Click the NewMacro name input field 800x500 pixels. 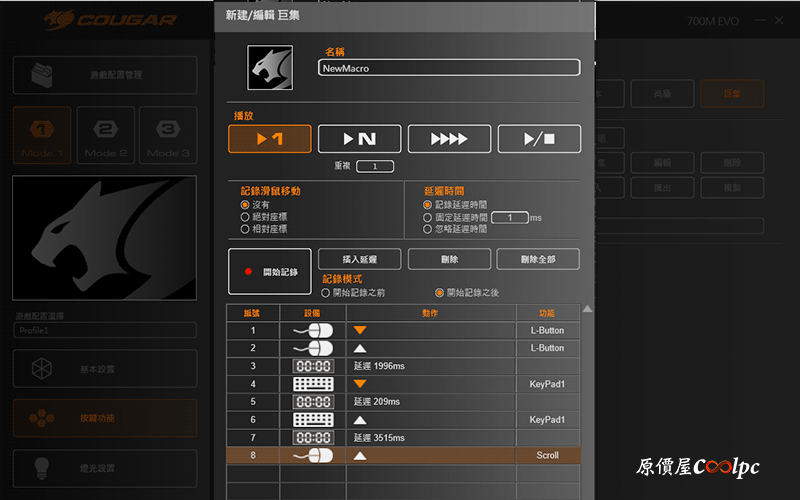449,68
